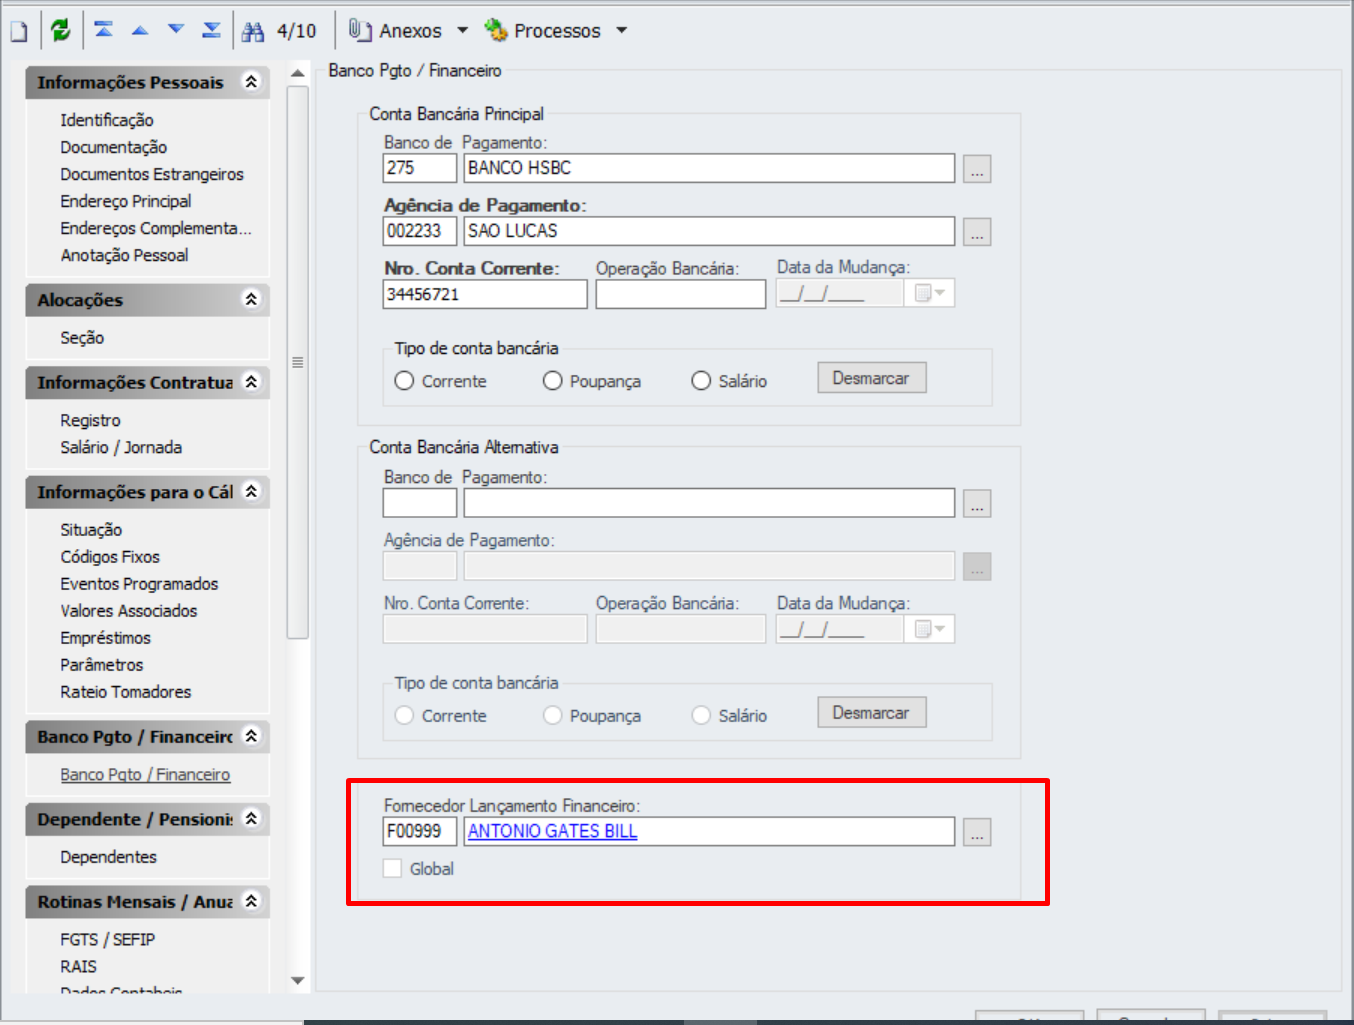Image resolution: width=1354 pixels, height=1025 pixels.
Task: Collapse Dependente / Pensionista section
Action: [x=251, y=818]
